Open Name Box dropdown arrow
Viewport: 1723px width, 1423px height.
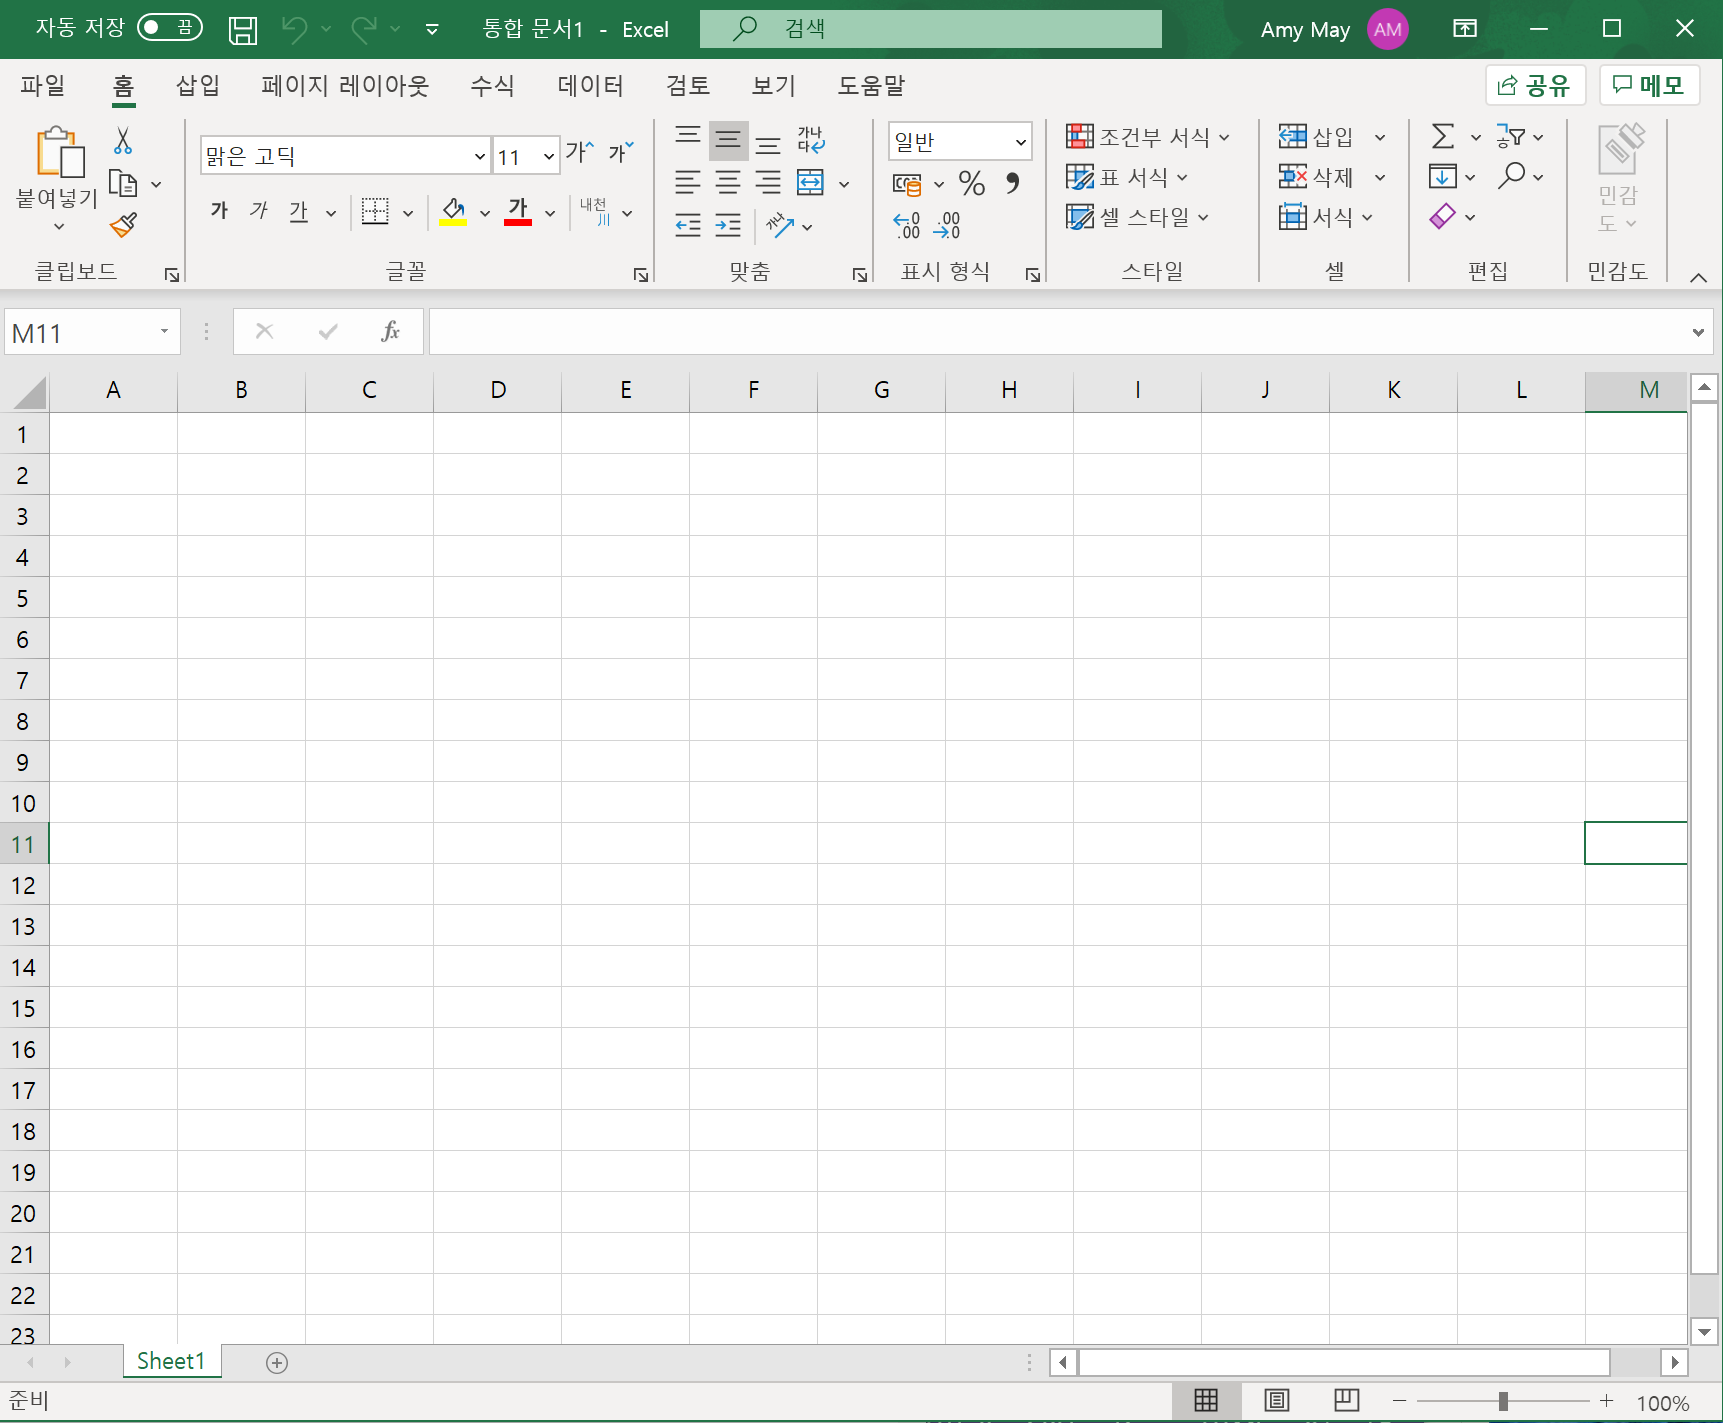tap(164, 332)
